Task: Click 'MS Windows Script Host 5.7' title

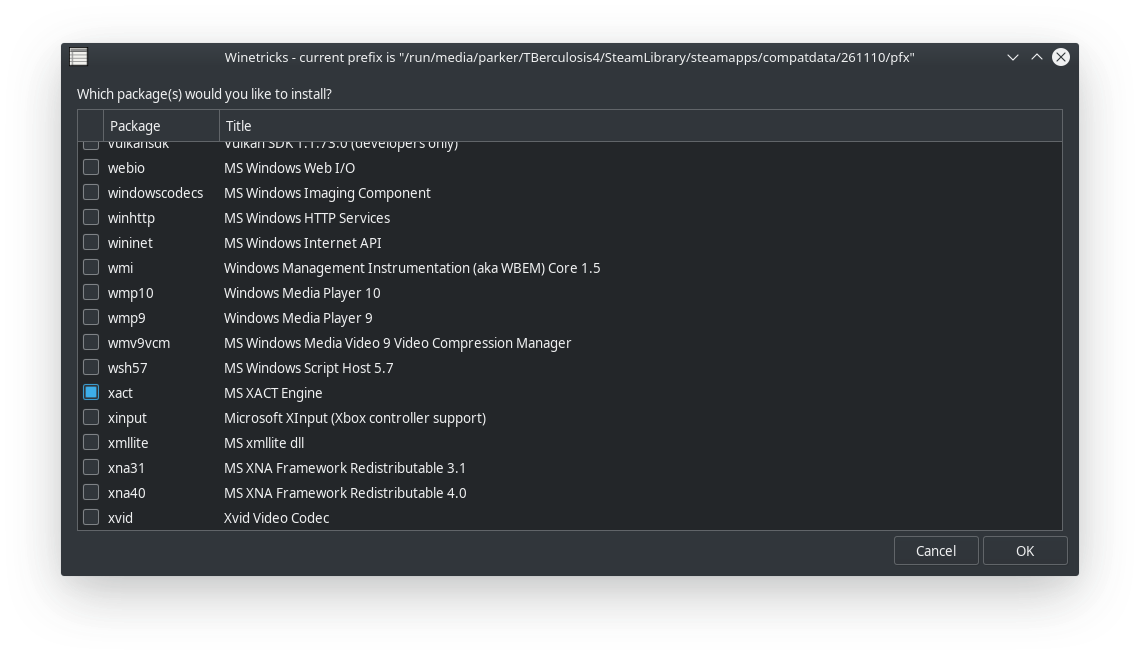Action: point(308,368)
